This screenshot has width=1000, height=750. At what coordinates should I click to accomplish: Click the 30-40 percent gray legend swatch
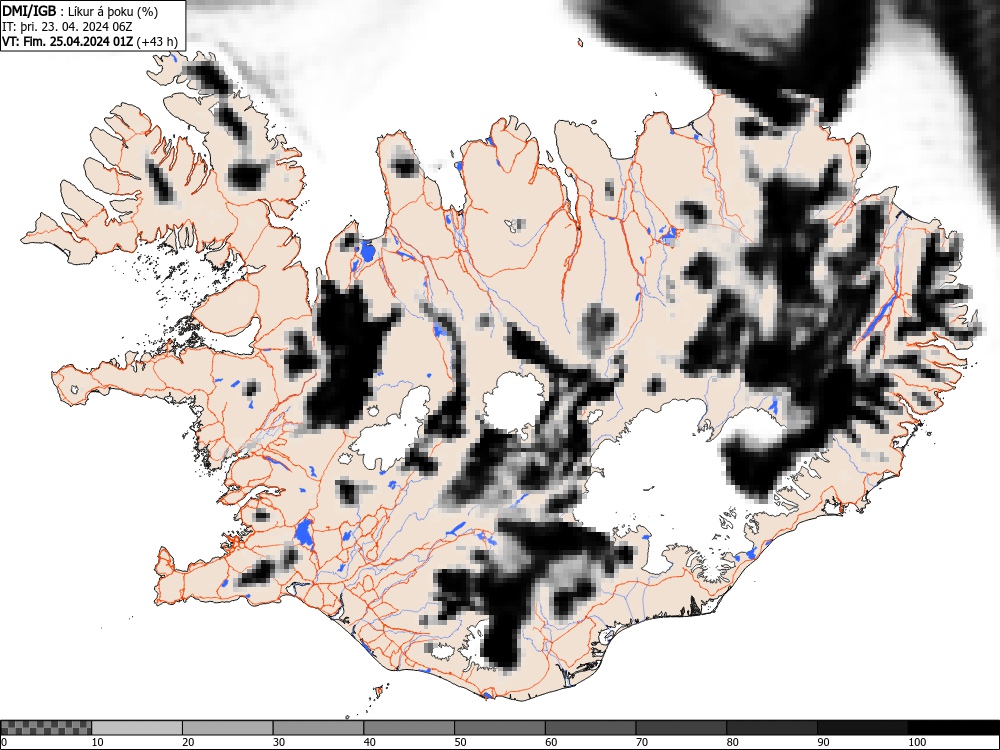[318, 728]
